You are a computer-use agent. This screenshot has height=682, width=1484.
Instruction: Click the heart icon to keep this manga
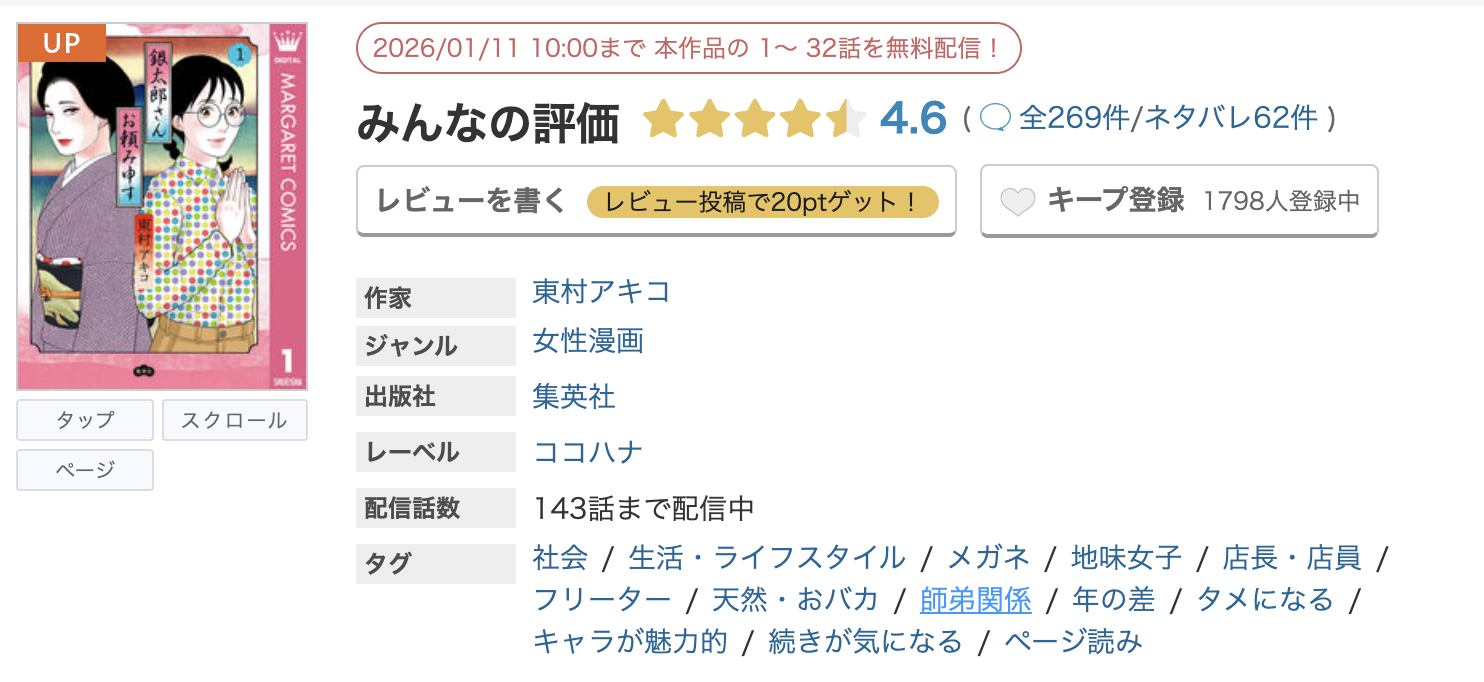(x=1018, y=201)
